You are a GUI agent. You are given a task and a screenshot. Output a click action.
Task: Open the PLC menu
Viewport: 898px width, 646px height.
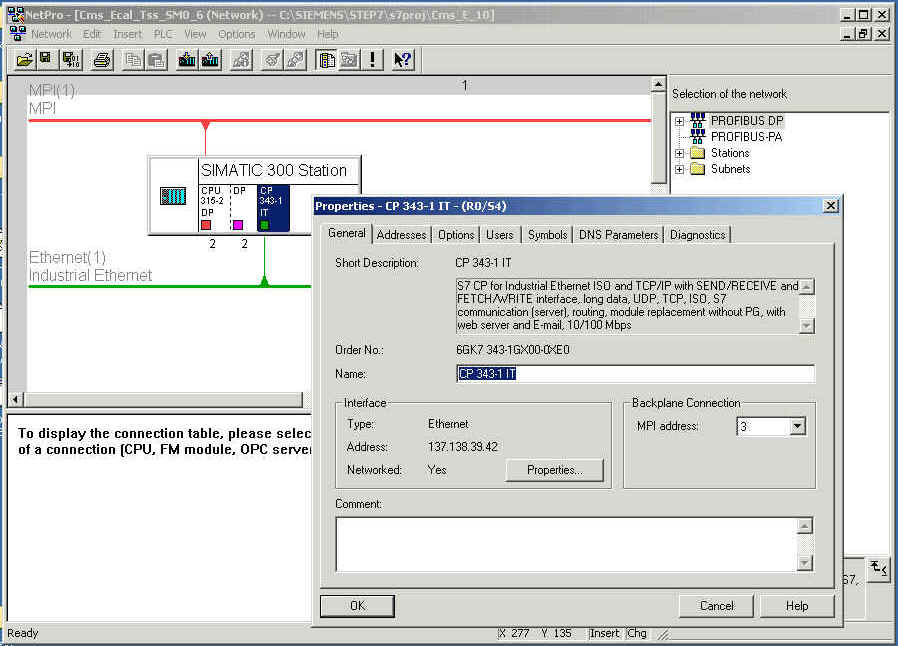(163, 34)
